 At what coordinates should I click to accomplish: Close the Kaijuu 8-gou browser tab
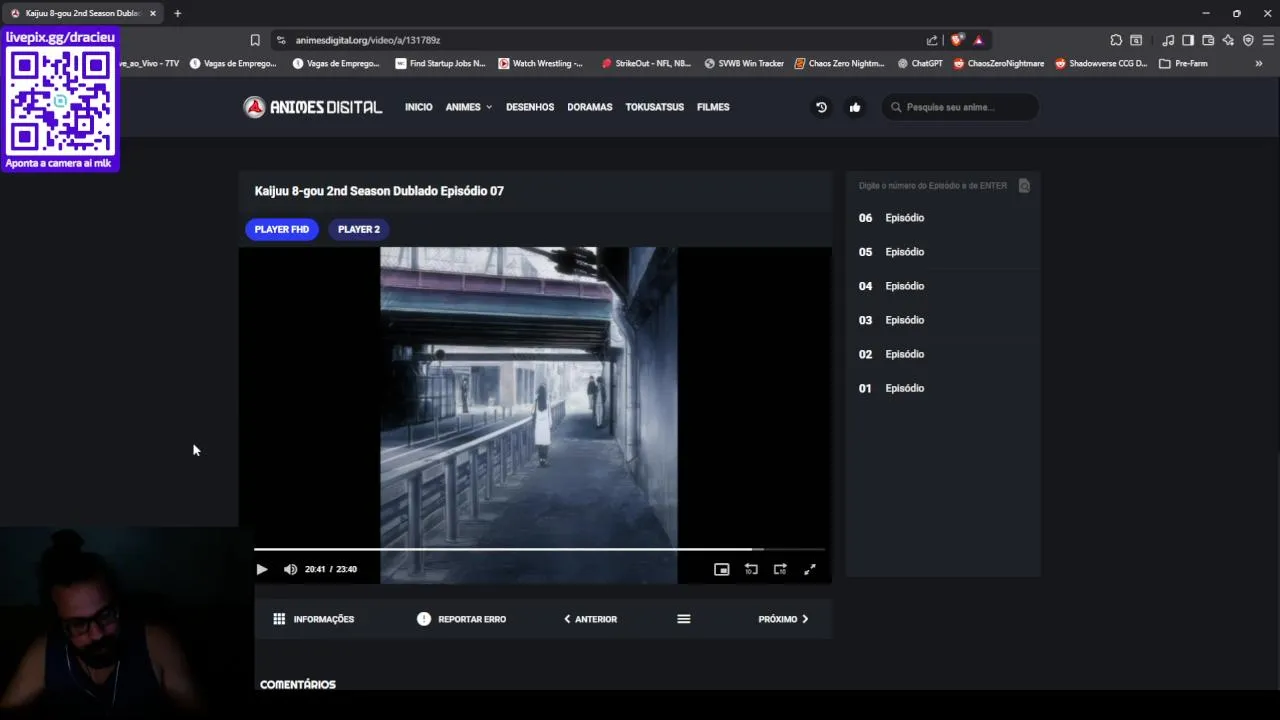click(153, 13)
